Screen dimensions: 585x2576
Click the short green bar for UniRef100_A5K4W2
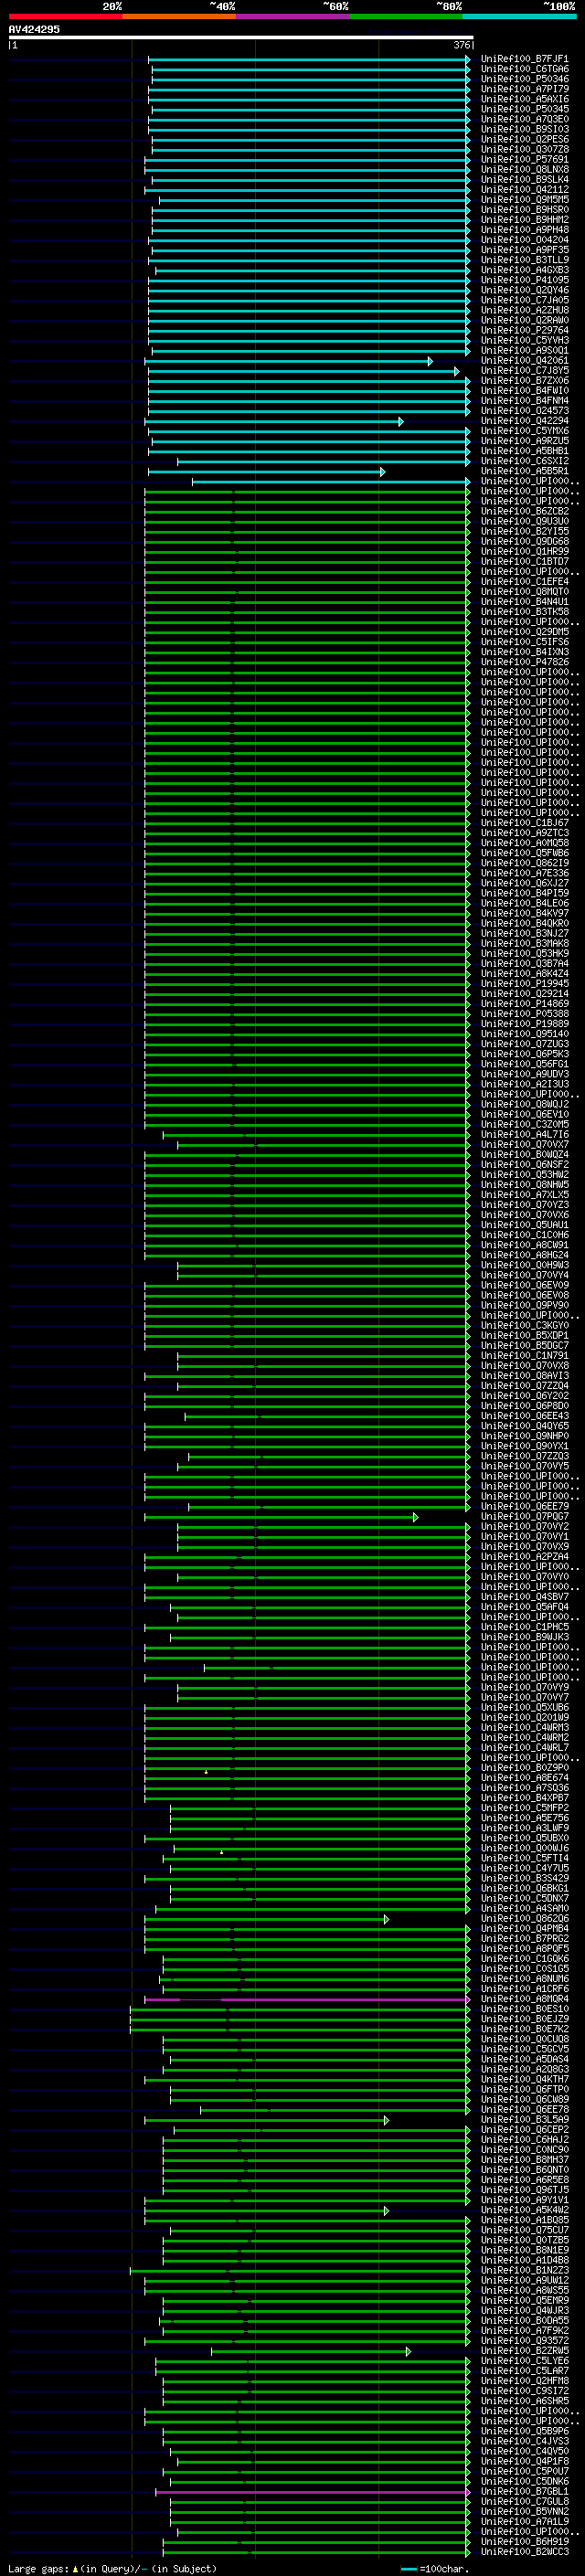tap(266, 2211)
